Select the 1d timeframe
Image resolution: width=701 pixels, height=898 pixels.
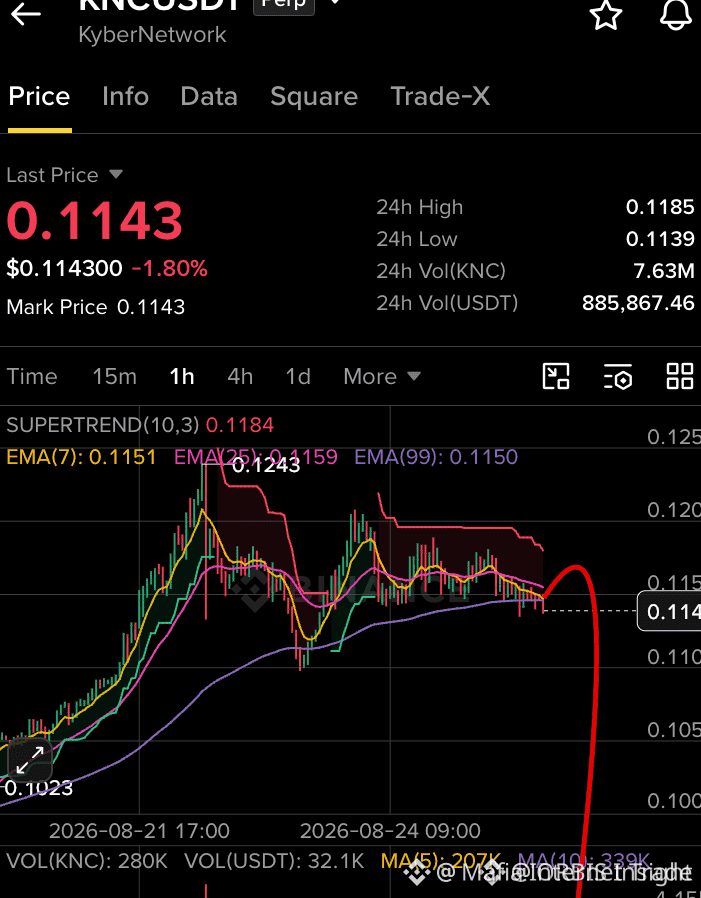[298, 376]
